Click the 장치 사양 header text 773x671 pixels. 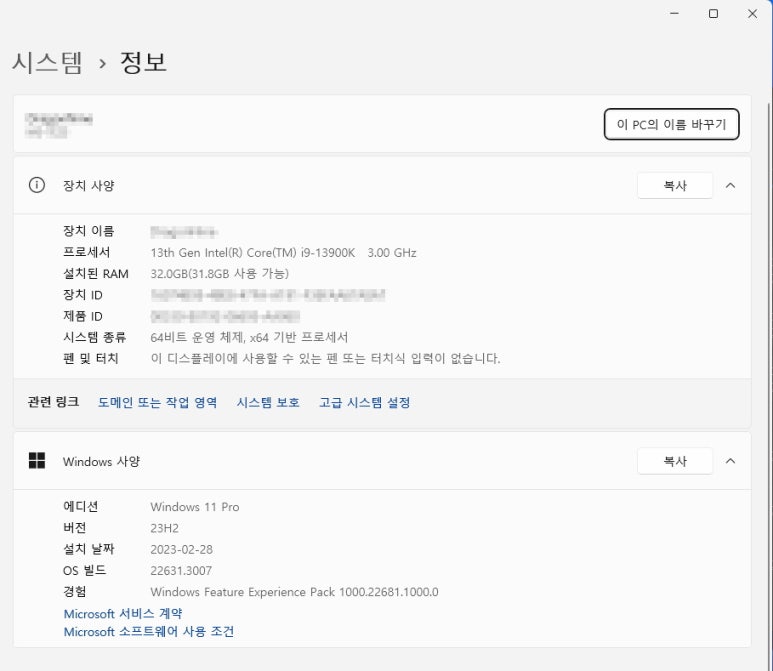point(89,185)
